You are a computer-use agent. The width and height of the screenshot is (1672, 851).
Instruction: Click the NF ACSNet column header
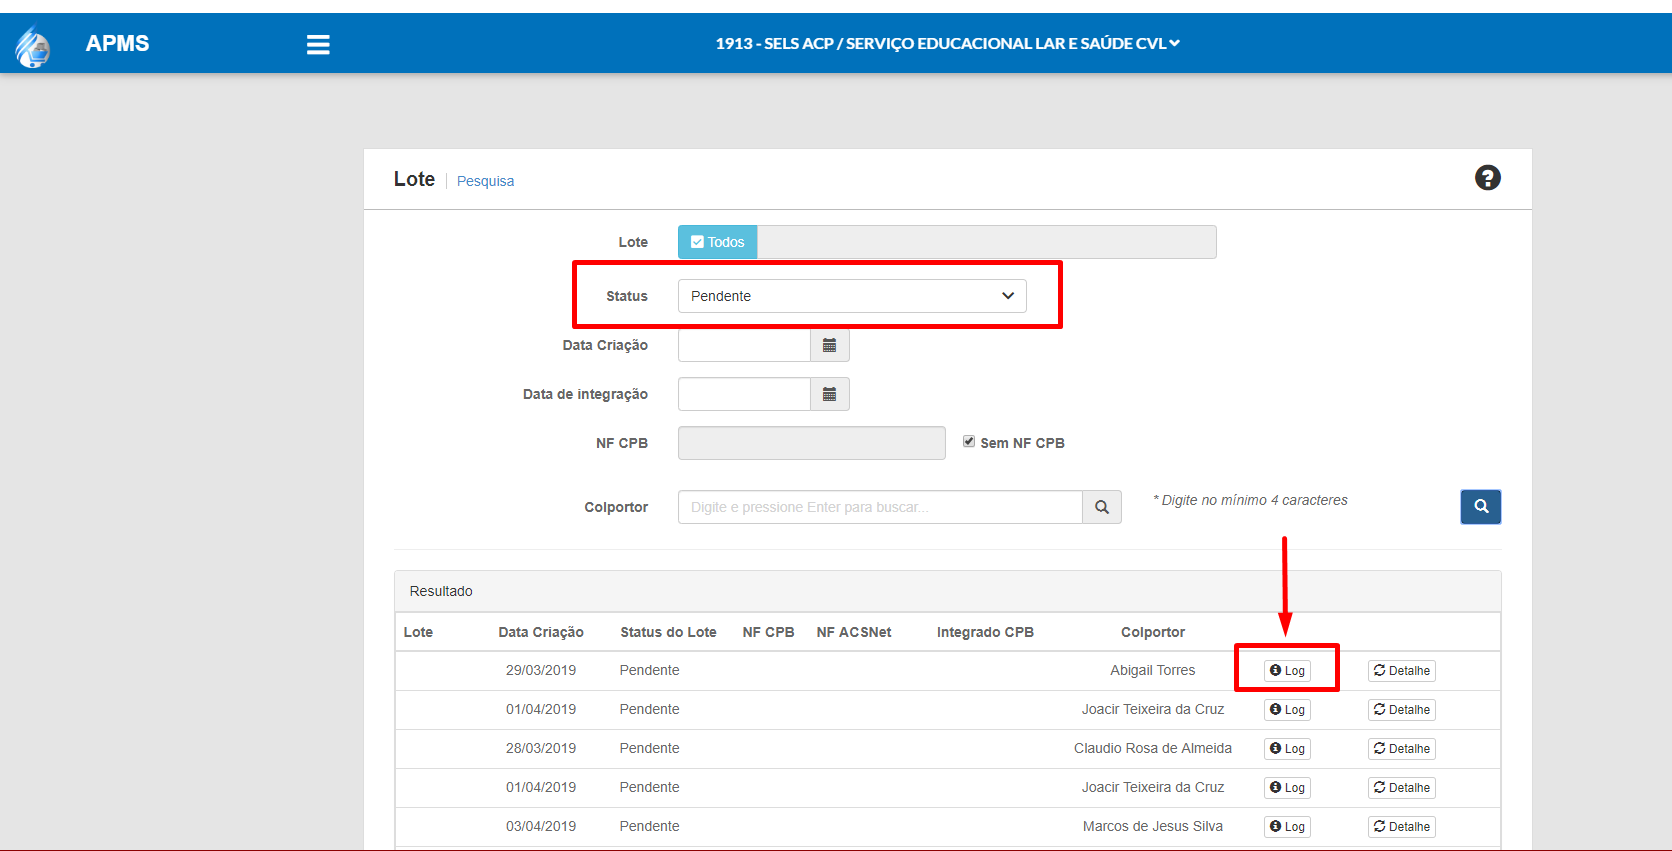[854, 632]
